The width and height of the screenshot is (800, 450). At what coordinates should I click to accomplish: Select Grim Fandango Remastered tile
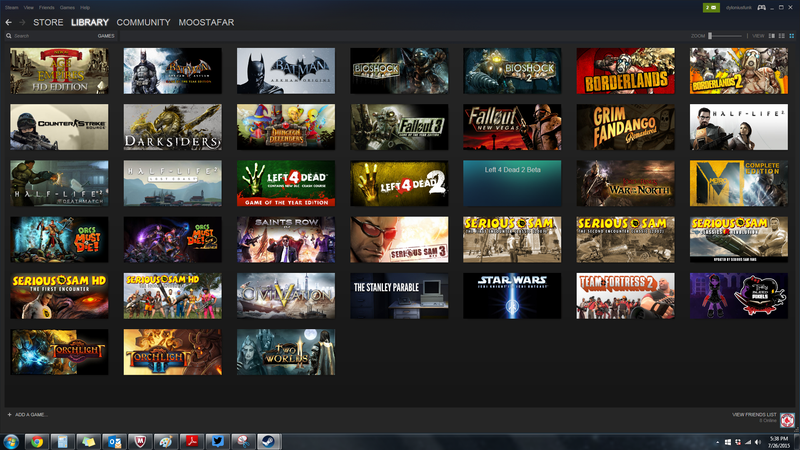pos(626,127)
